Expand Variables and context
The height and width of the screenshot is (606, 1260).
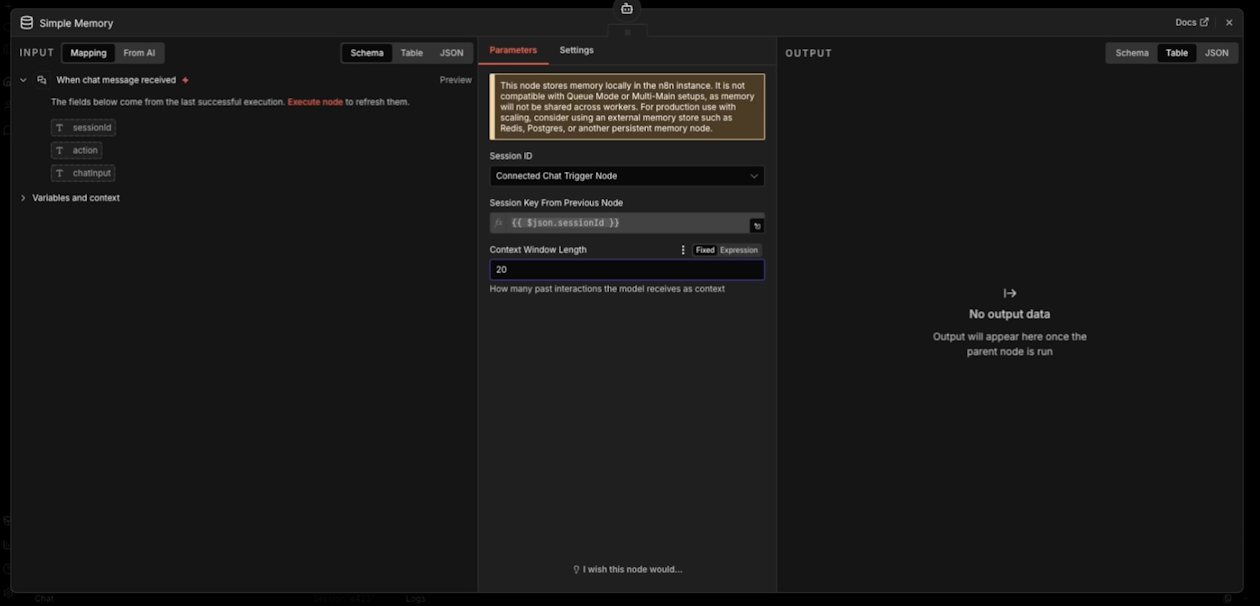(23, 198)
